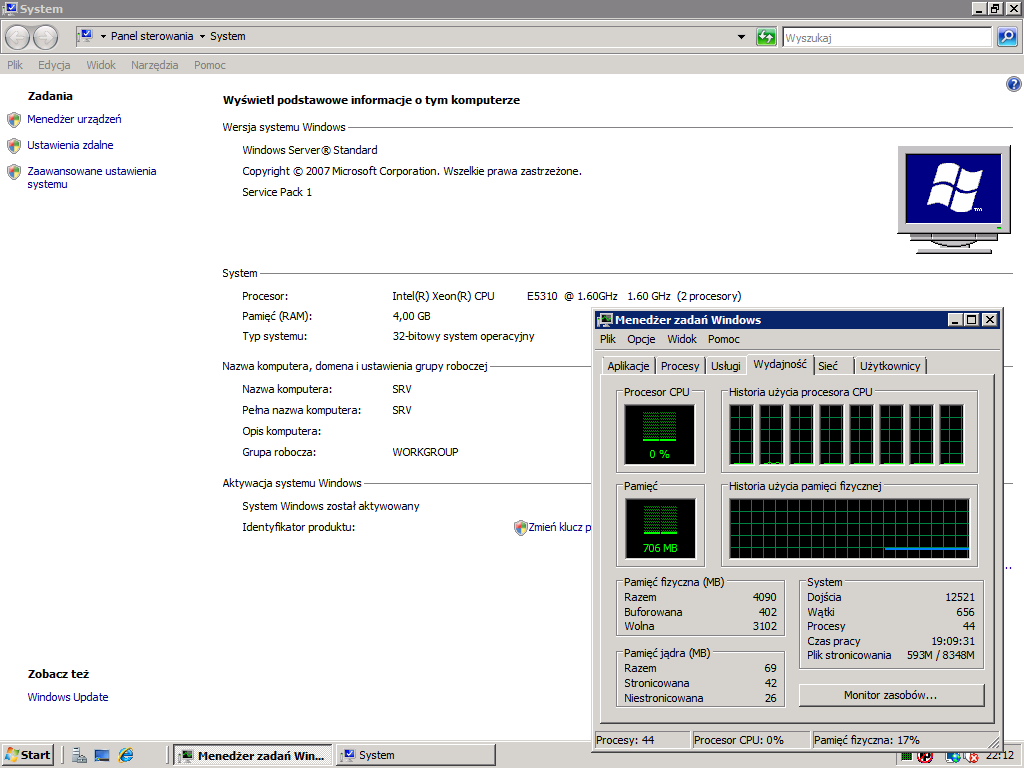1024x768 pixels.
Task: Click the '32-bitowy system operacyjny' text
Action: coord(463,336)
